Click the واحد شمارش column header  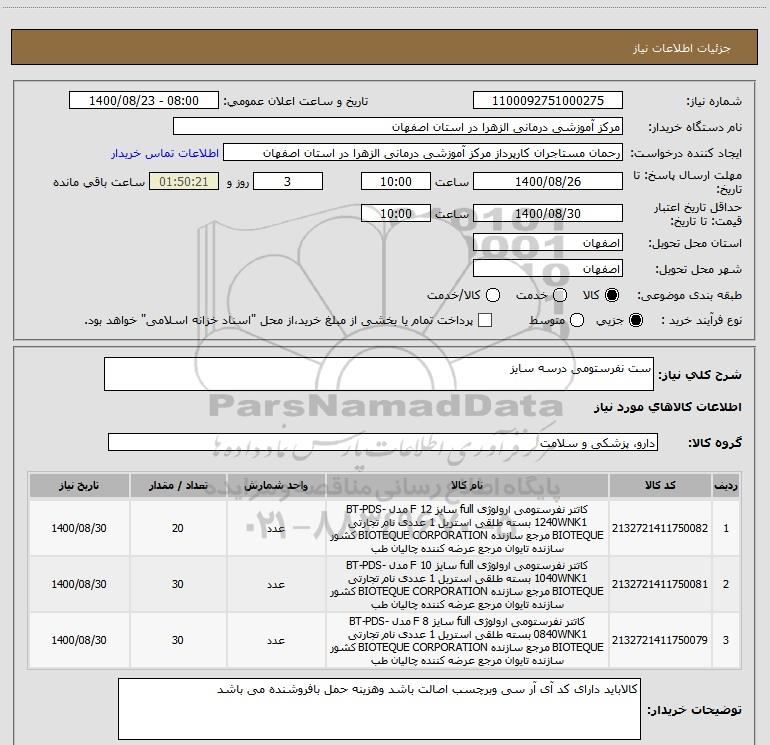pyautogui.click(x=276, y=485)
